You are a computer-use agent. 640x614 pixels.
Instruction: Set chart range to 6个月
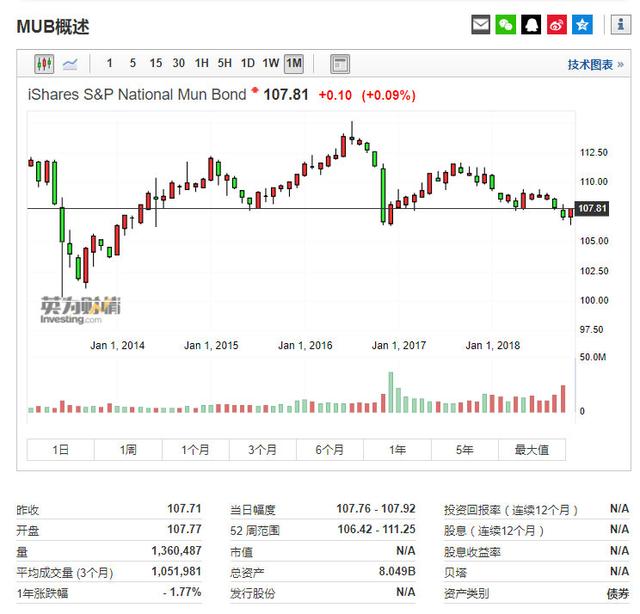pyautogui.click(x=330, y=450)
